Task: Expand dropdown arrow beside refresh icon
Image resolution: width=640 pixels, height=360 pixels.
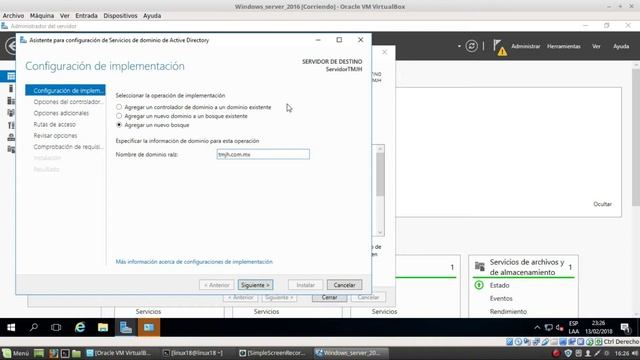Action: (459, 46)
